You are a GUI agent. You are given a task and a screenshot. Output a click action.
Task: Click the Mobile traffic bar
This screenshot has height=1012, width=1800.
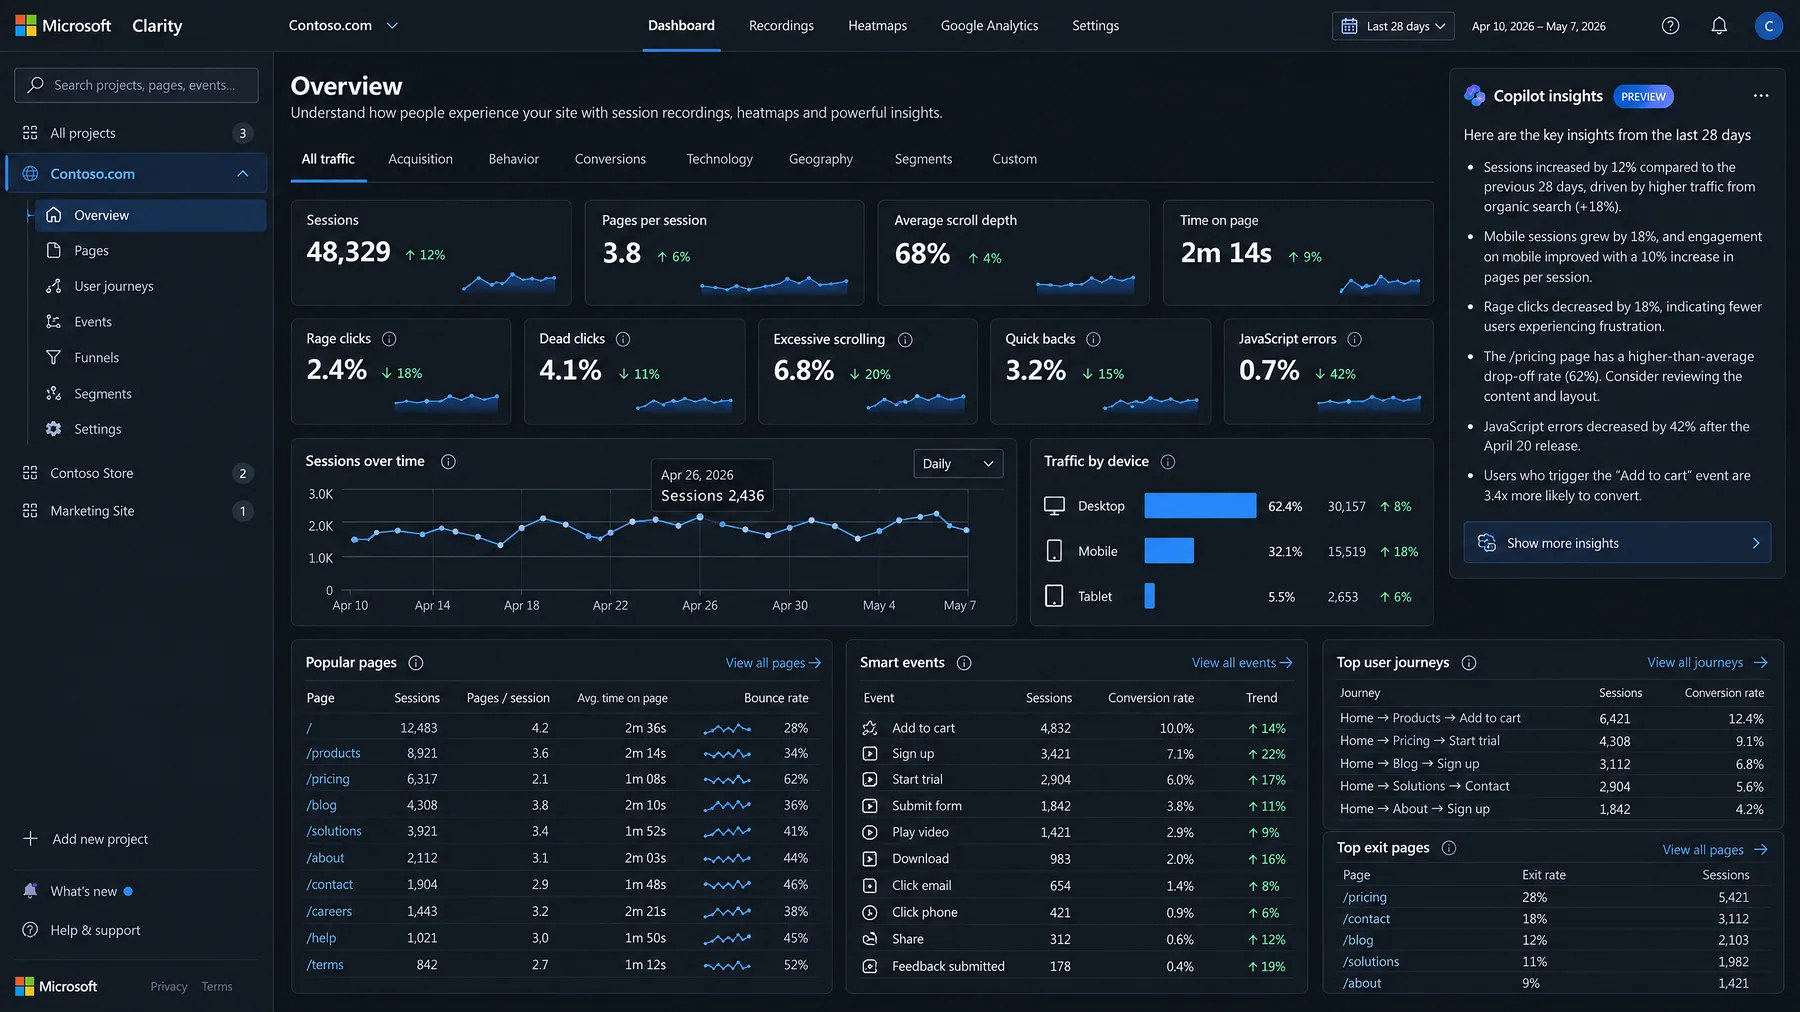1169,551
